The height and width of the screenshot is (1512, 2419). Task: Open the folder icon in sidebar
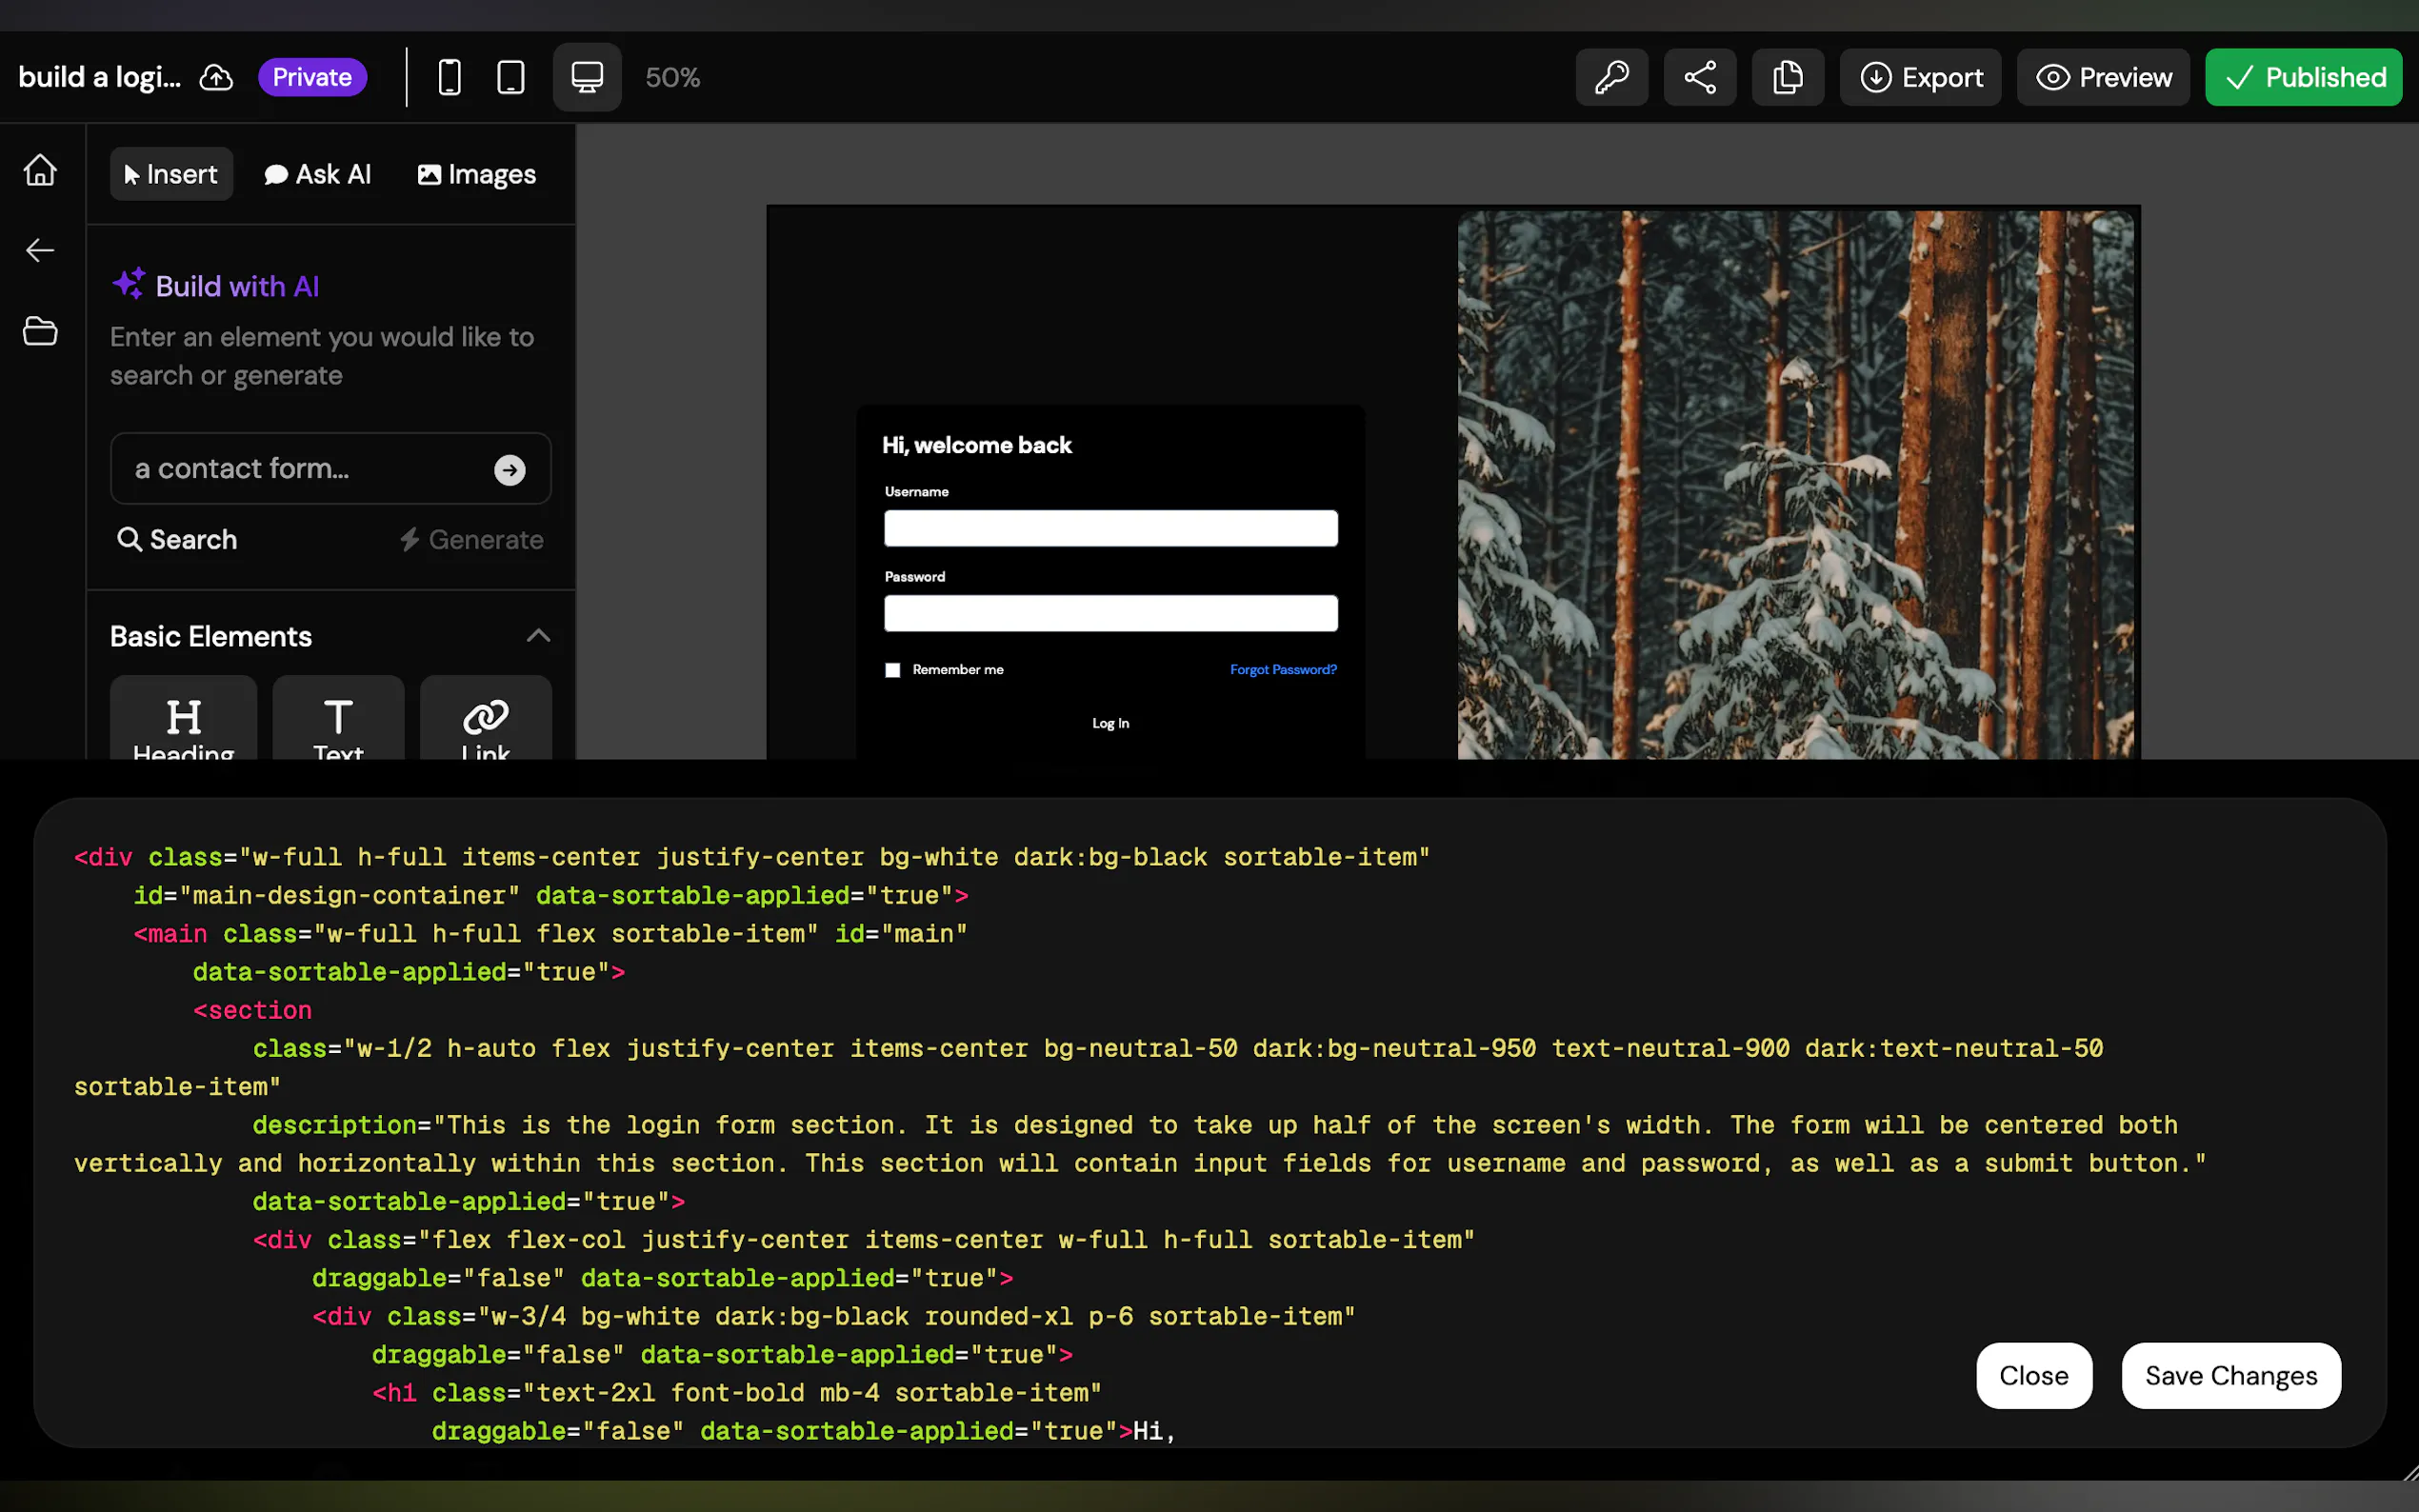(40, 331)
